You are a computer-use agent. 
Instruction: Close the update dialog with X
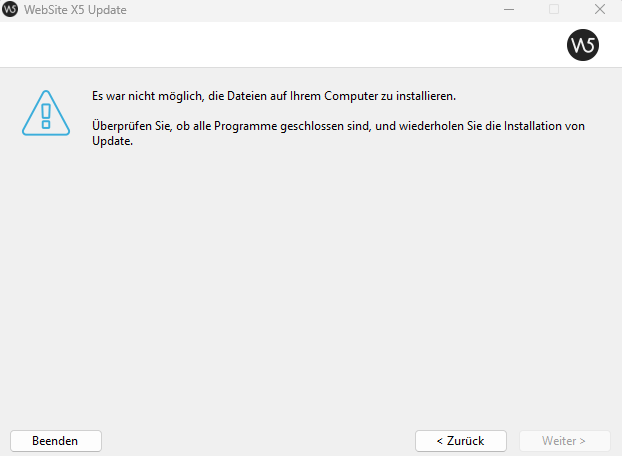pos(600,10)
